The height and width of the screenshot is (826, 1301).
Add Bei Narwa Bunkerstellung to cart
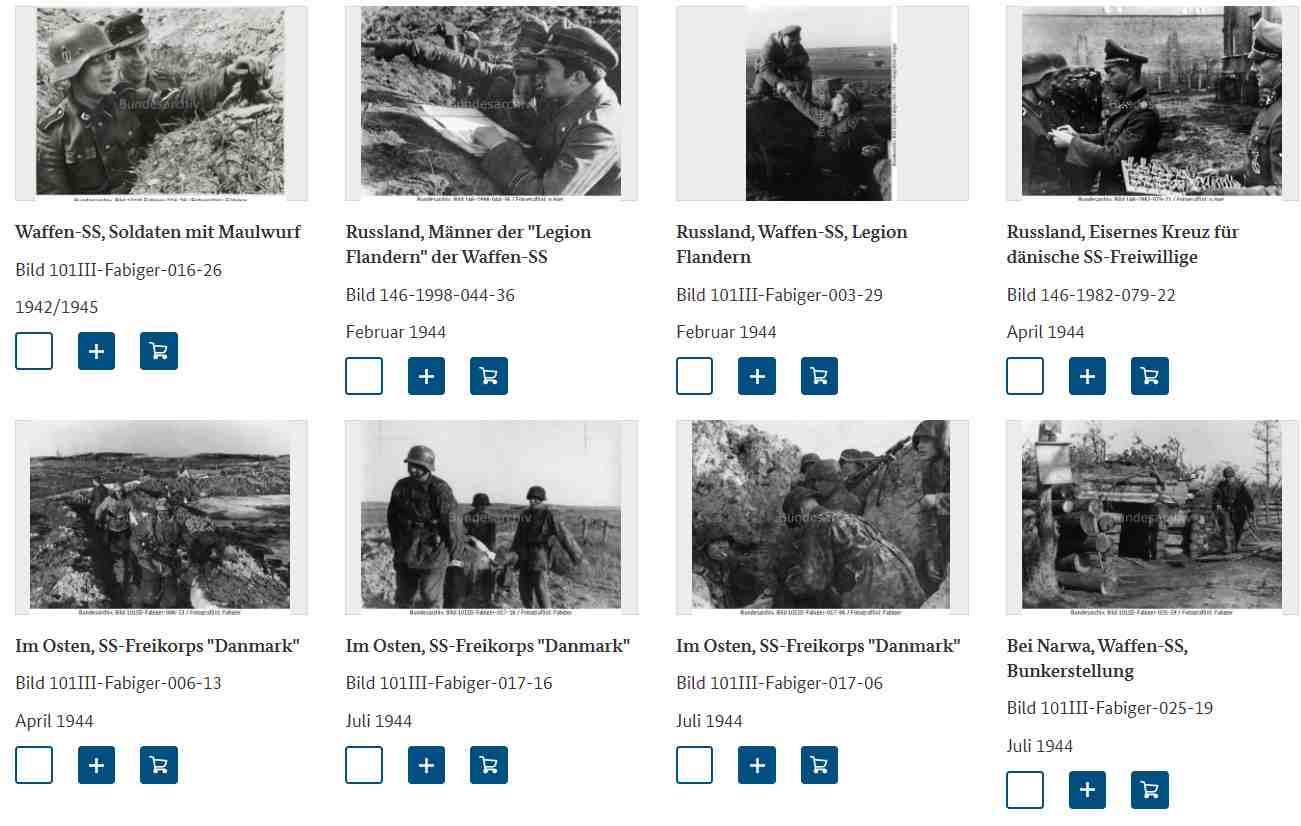[x=1150, y=790]
